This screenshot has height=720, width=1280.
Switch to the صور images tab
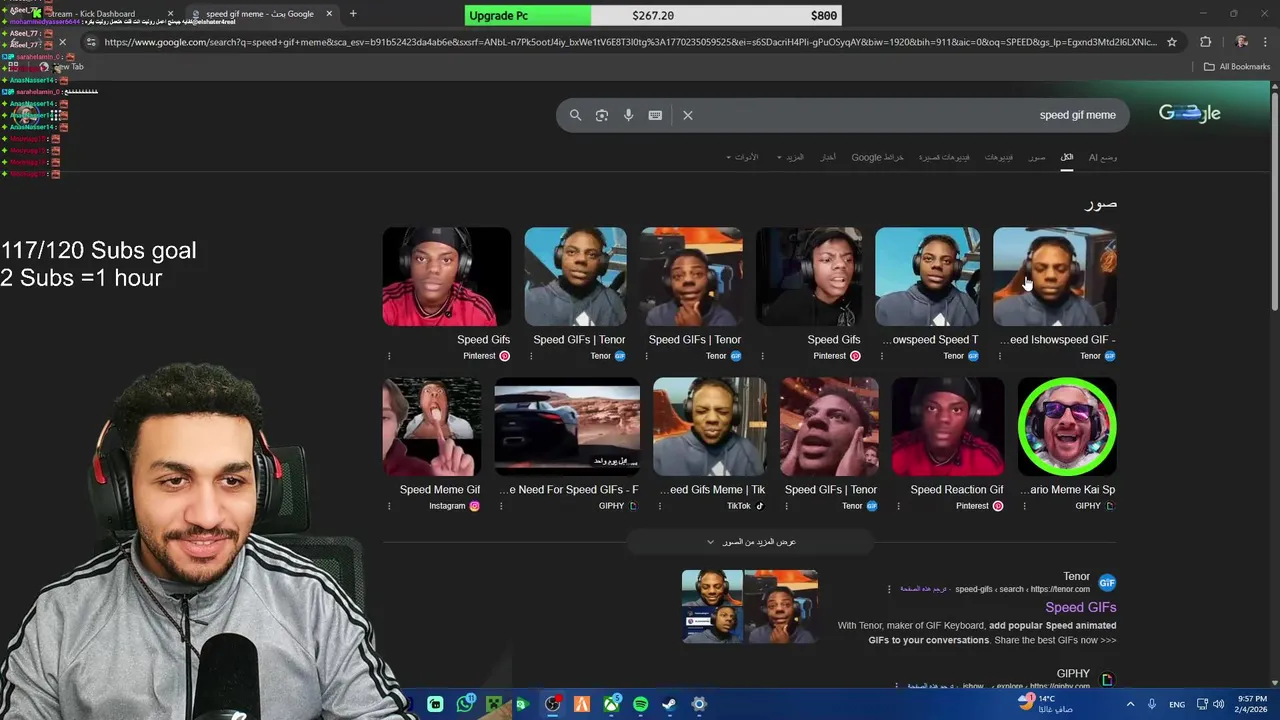tap(1037, 157)
